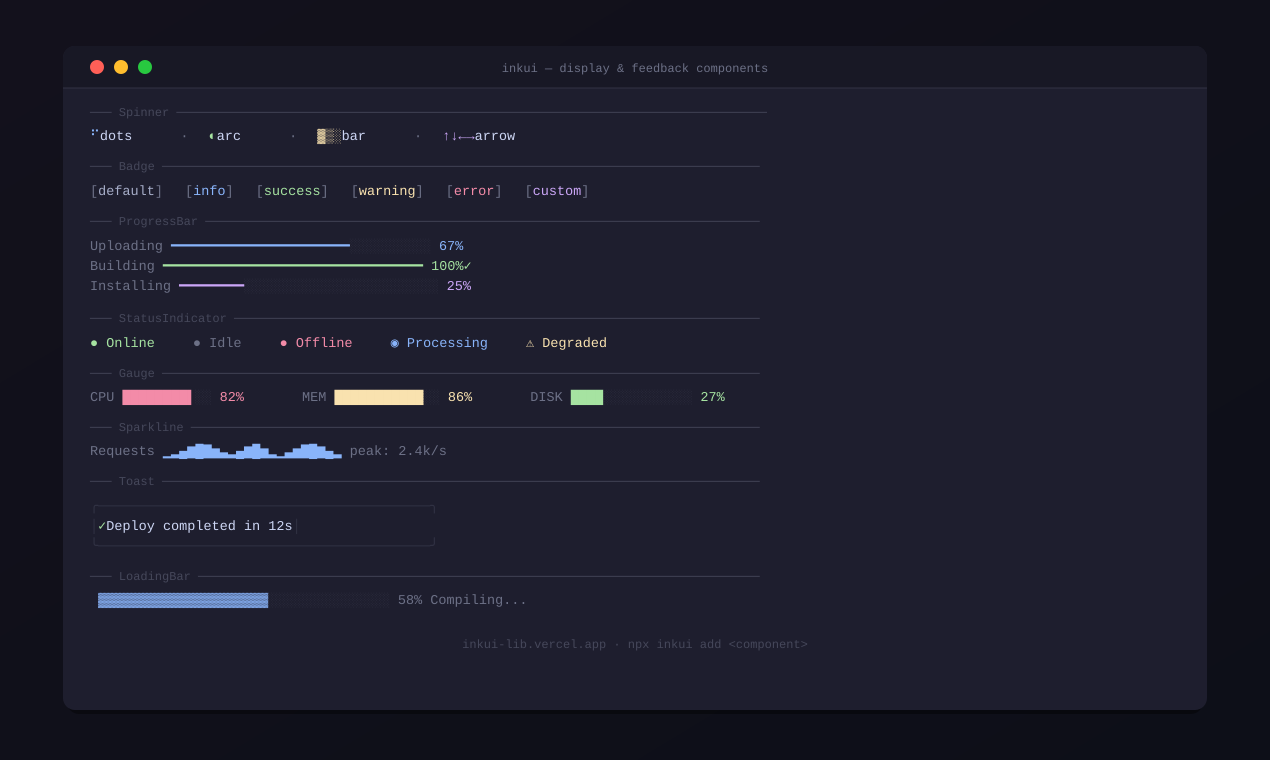Click the 86% MEM value
The width and height of the screenshot is (1270, 760).
(460, 397)
